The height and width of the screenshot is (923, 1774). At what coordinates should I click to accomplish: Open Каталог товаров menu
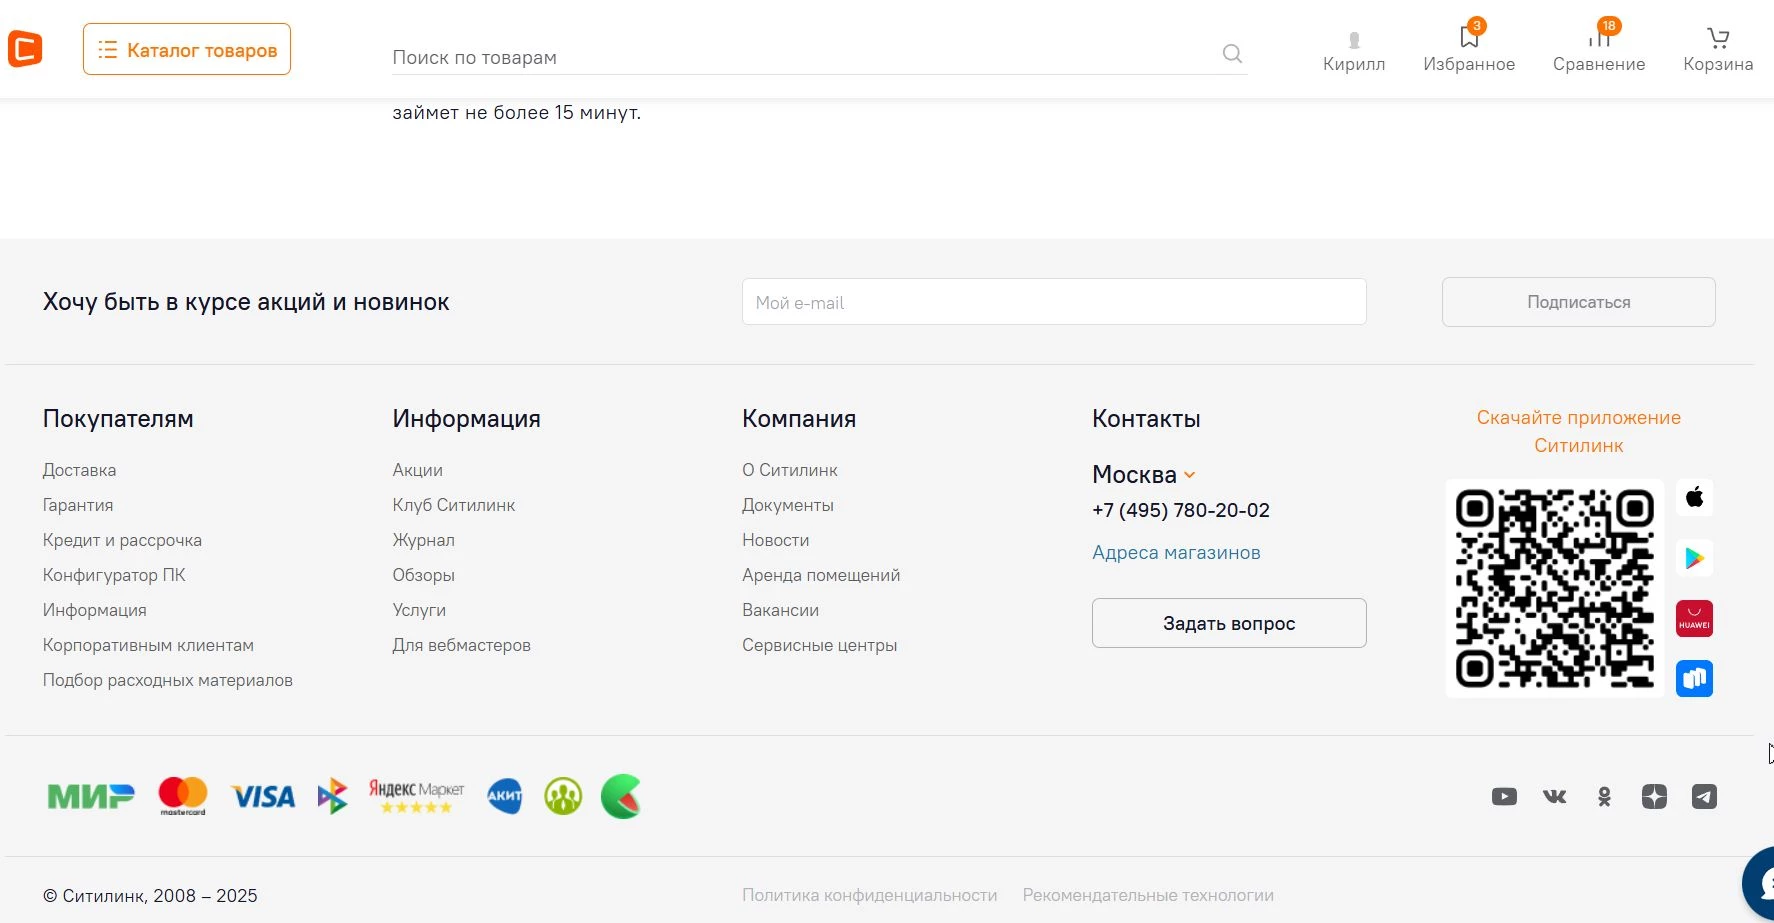[187, 49]
